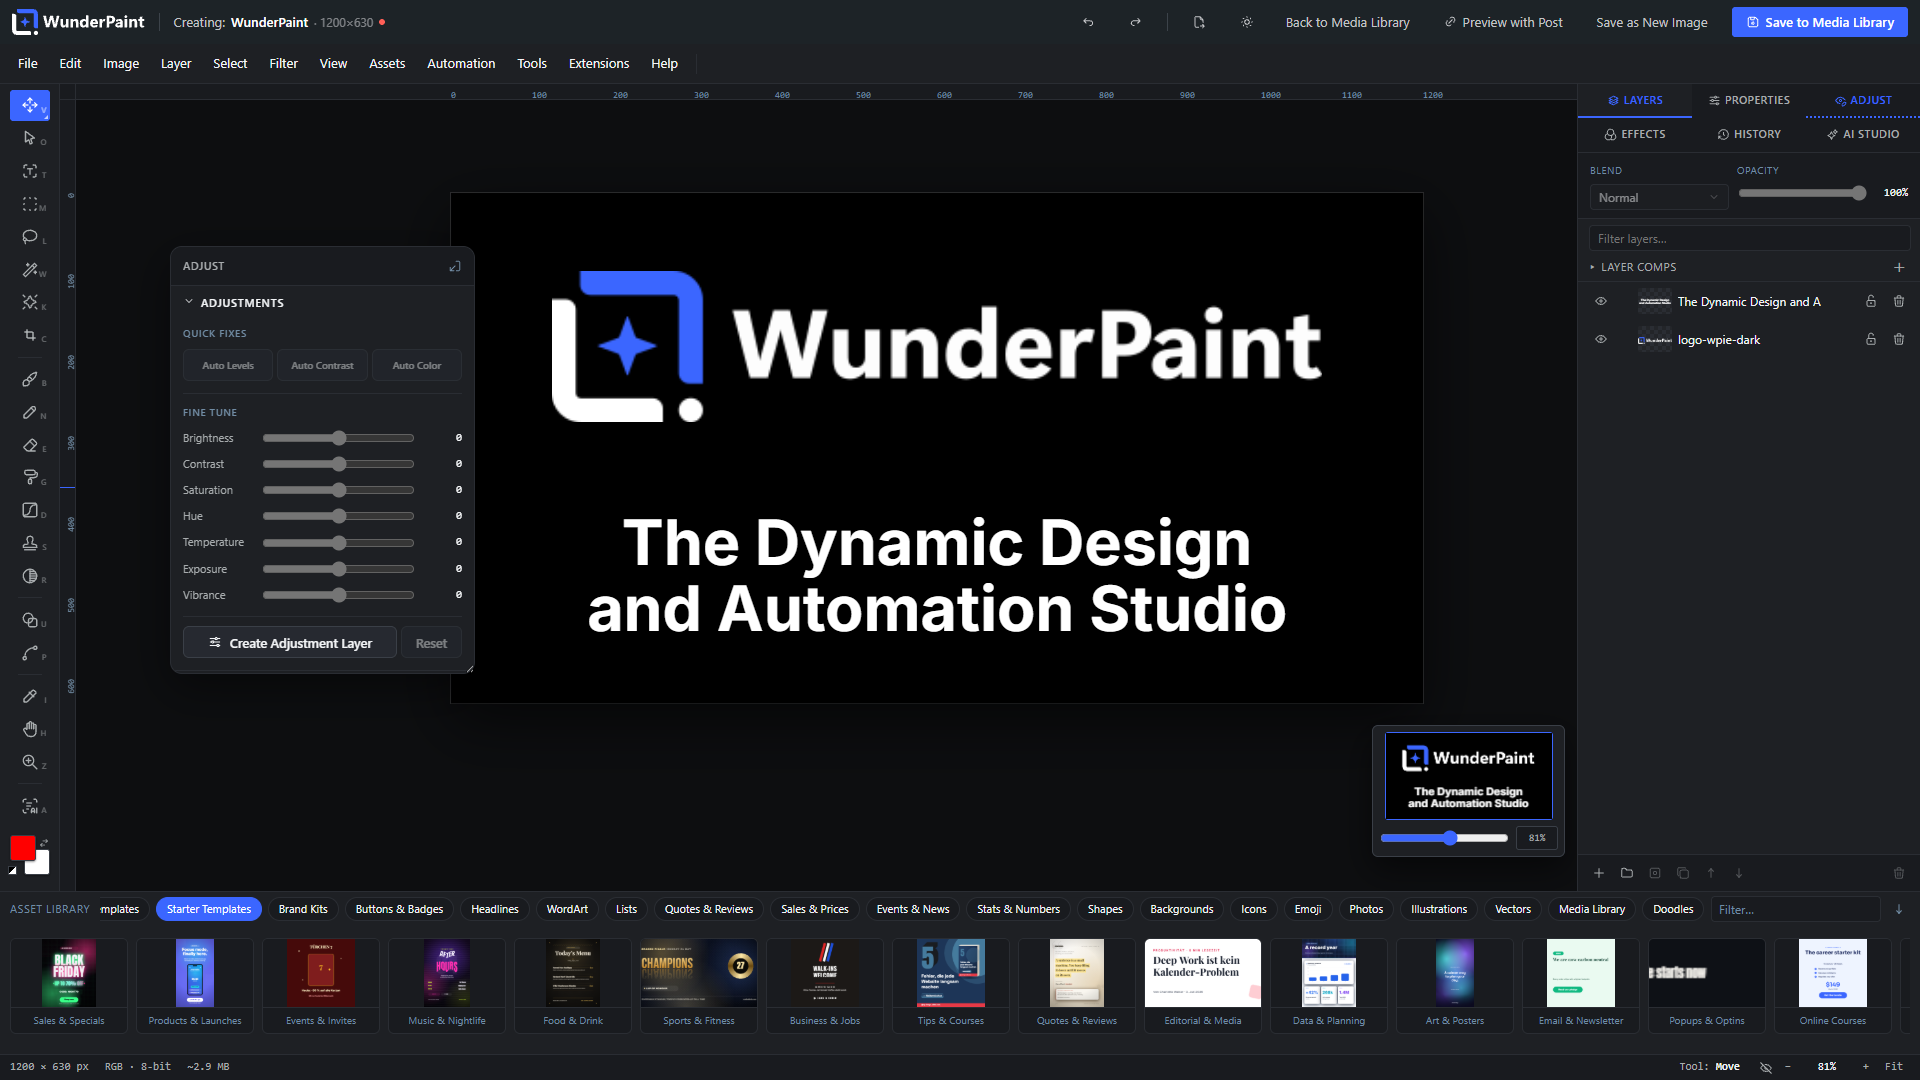Delete the logo-wpie-dark layer via trash icon
Screen dimensions: 1920x1080
(x=1899, y=340)
